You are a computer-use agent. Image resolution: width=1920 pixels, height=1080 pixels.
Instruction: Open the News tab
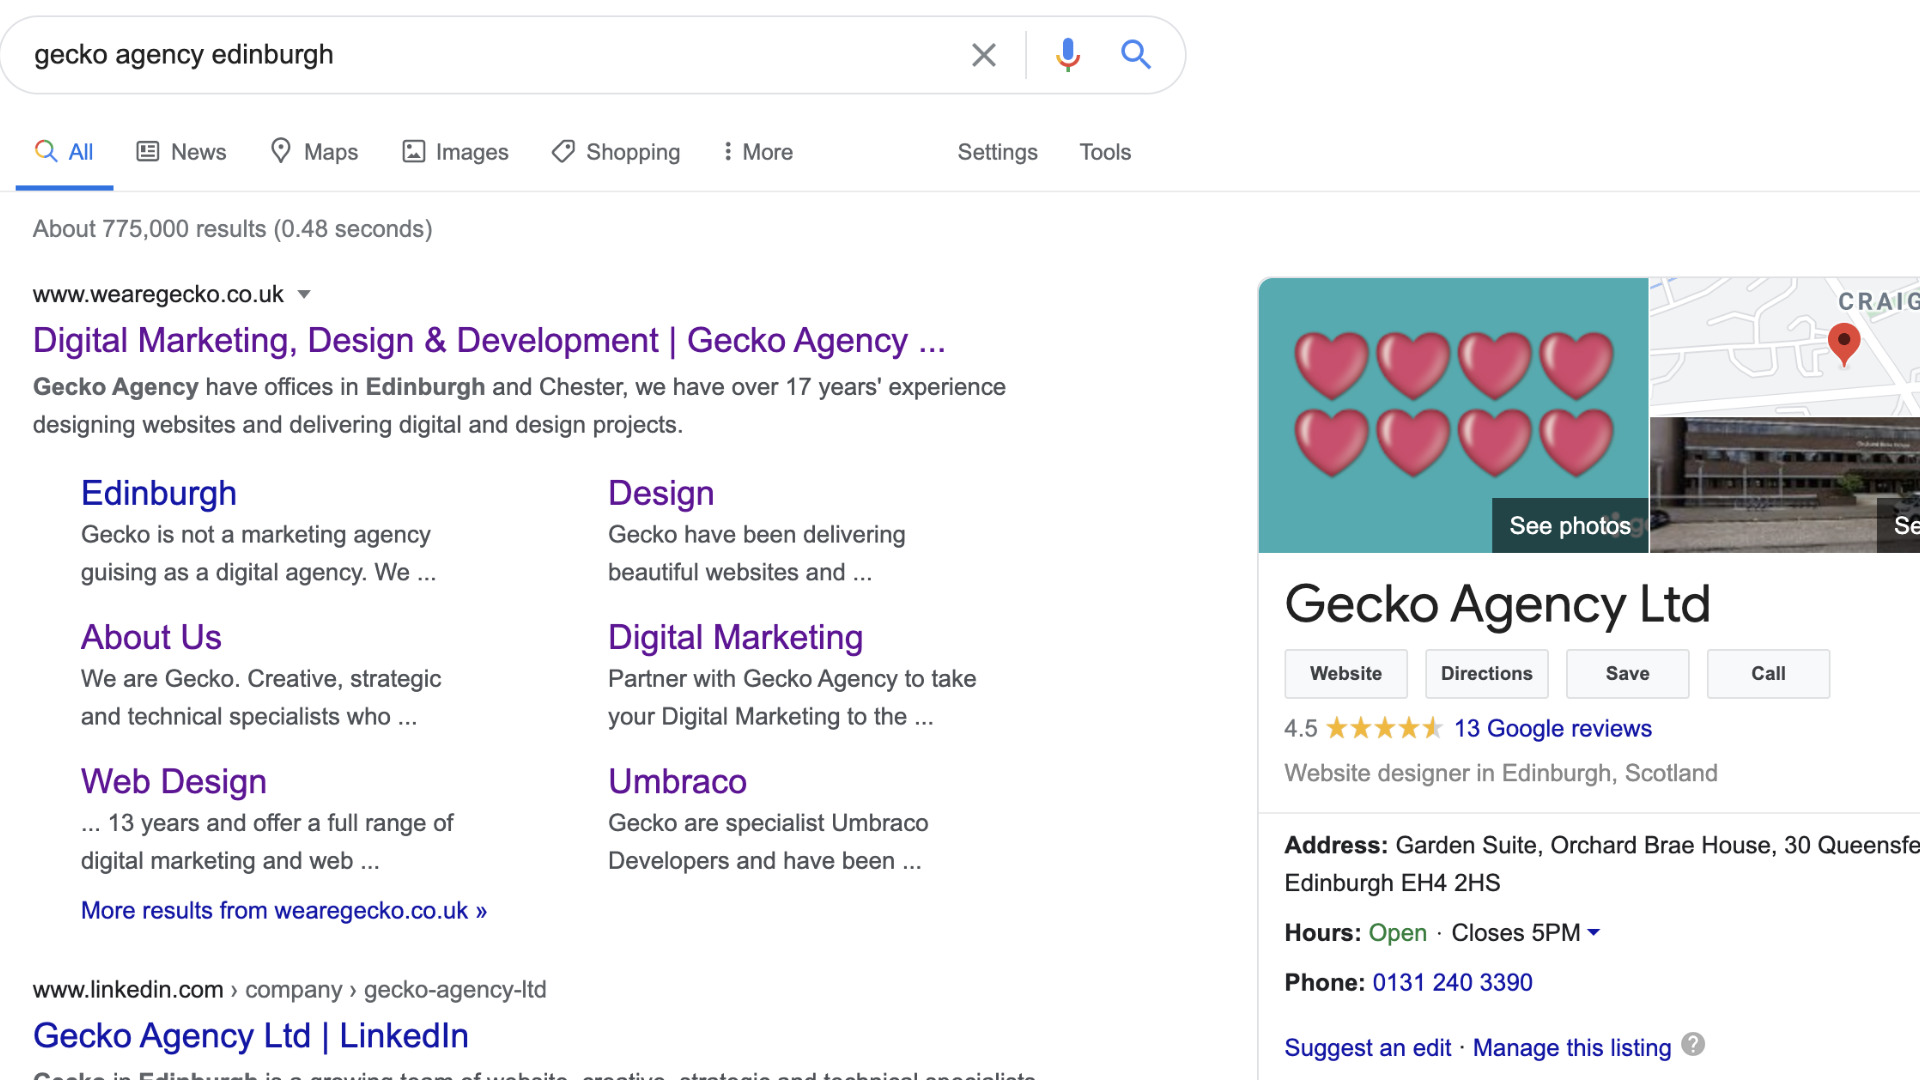point(181,152)
